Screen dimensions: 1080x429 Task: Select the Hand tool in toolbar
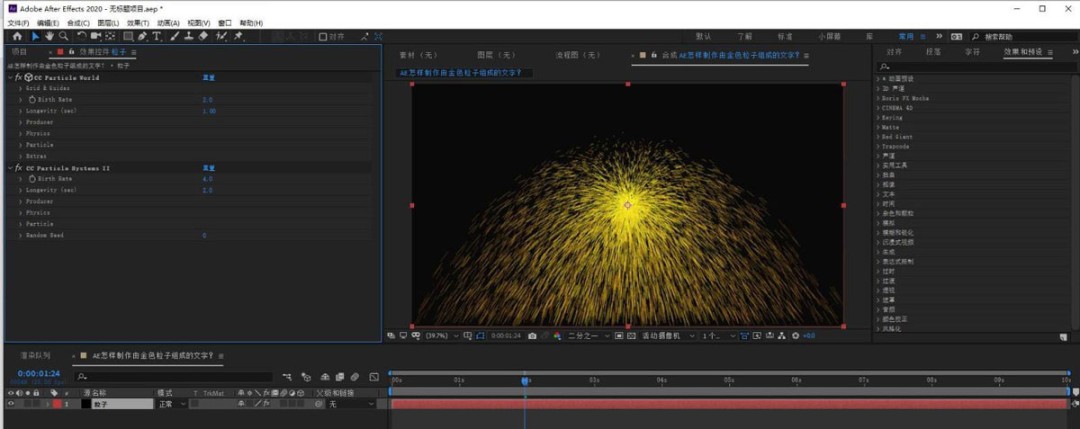click(49, 36)
